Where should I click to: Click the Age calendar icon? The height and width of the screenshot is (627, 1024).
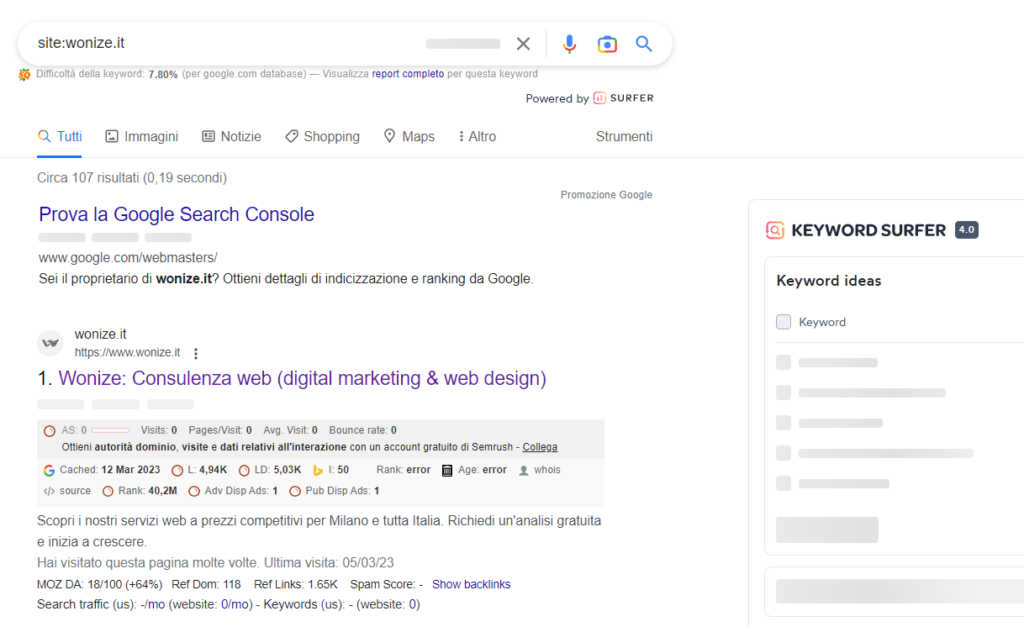pyautogui.click(x=447, y=470)
